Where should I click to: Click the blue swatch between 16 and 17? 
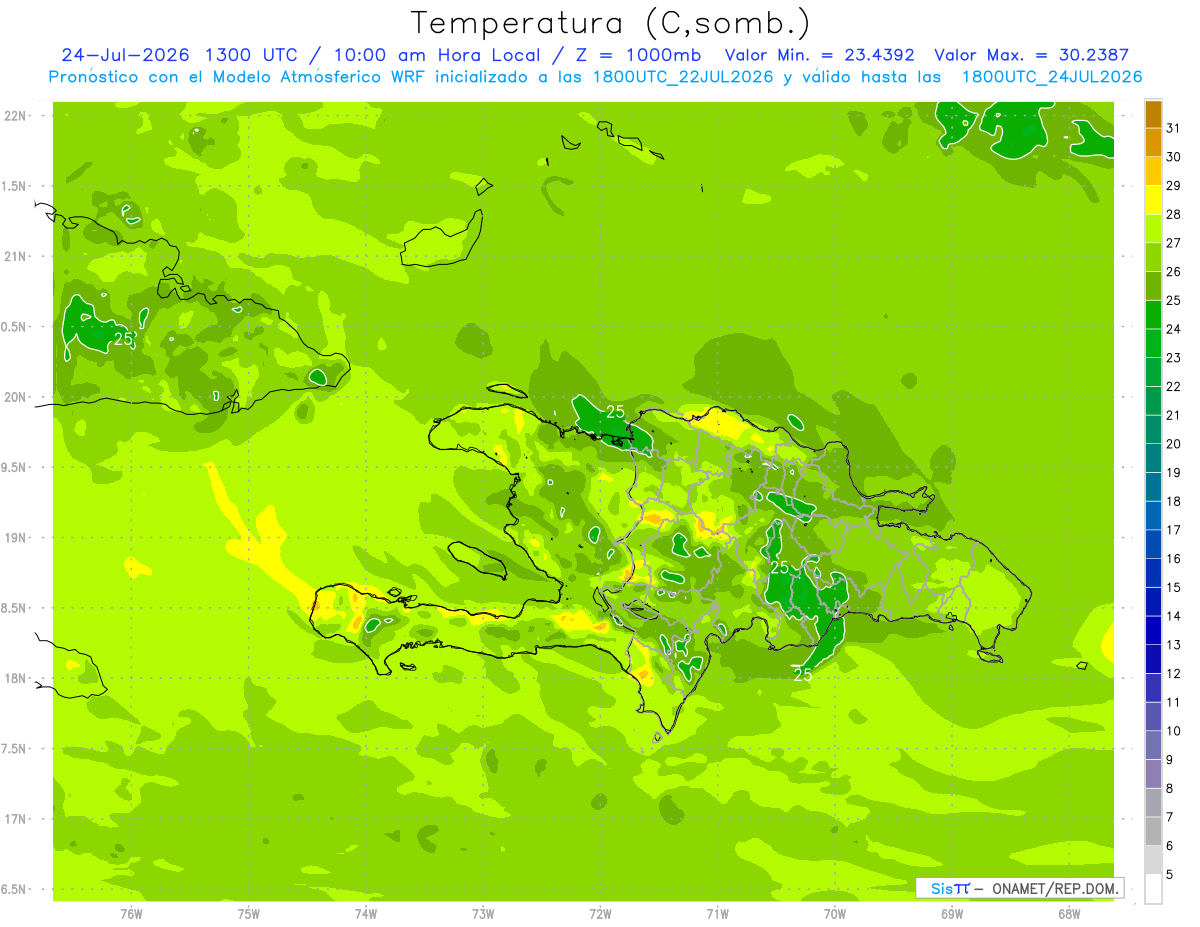coord(1153,545)
